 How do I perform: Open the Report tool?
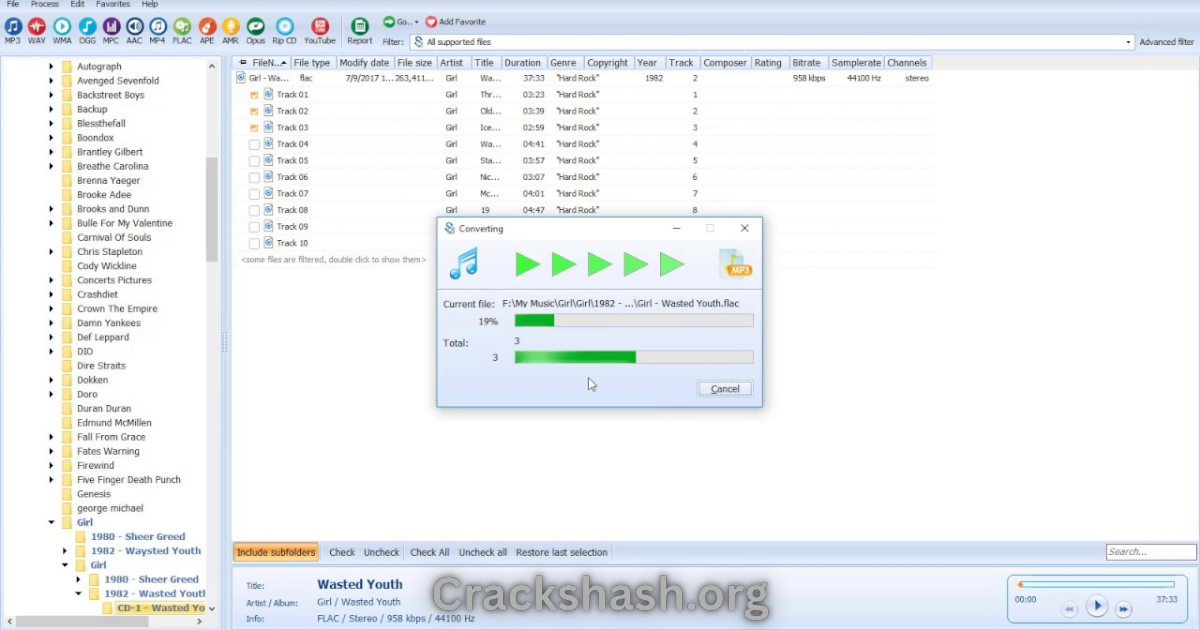(360, 26)
